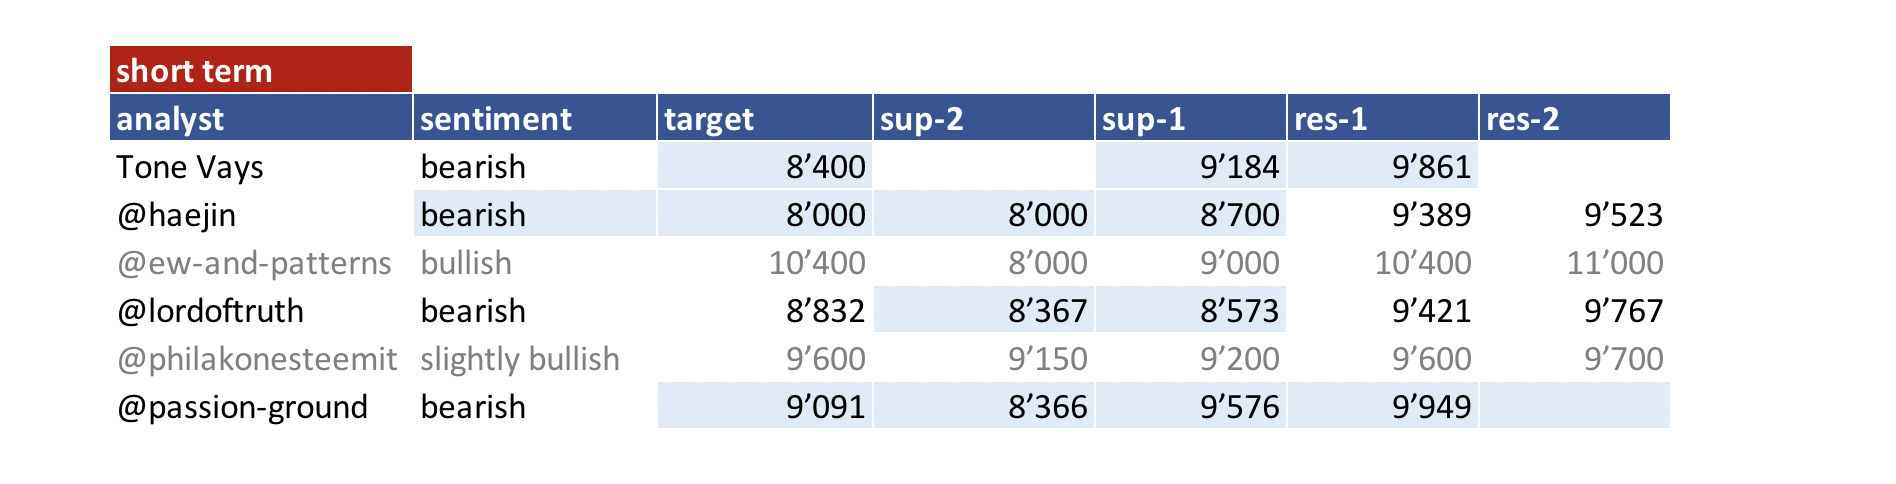Click Tone Vays' target value 8'400
Image resolution: width=1896 pixels, height=484 pixels.
click(825, 167)
